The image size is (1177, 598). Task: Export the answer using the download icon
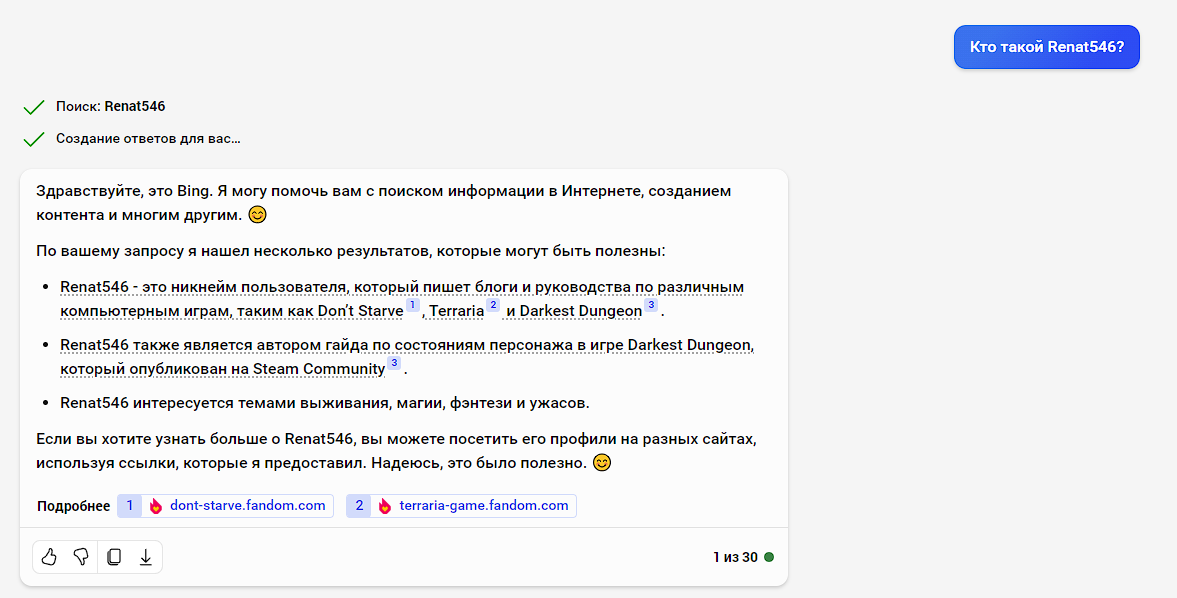146,557
